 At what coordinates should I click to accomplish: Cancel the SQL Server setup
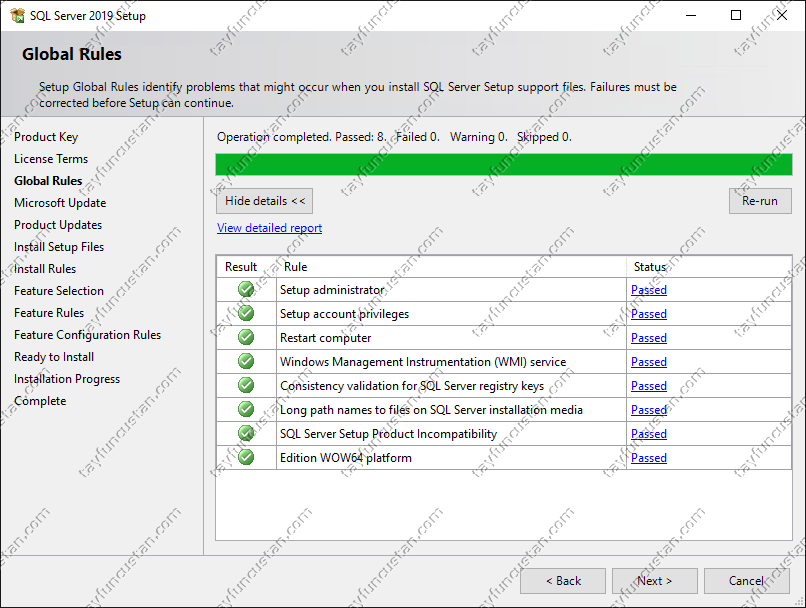[x=746, y=581]
